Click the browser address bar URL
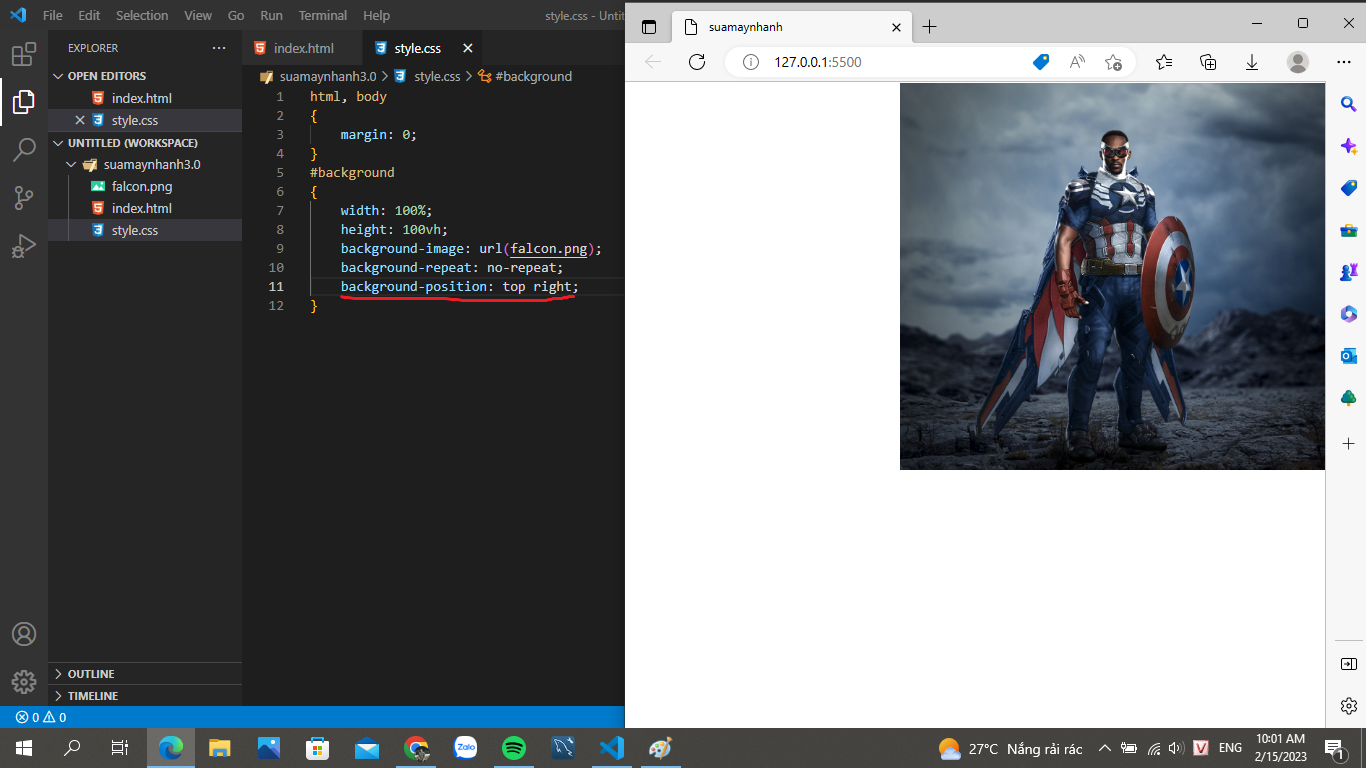1366x768 pixels. (x=817, y=62)
